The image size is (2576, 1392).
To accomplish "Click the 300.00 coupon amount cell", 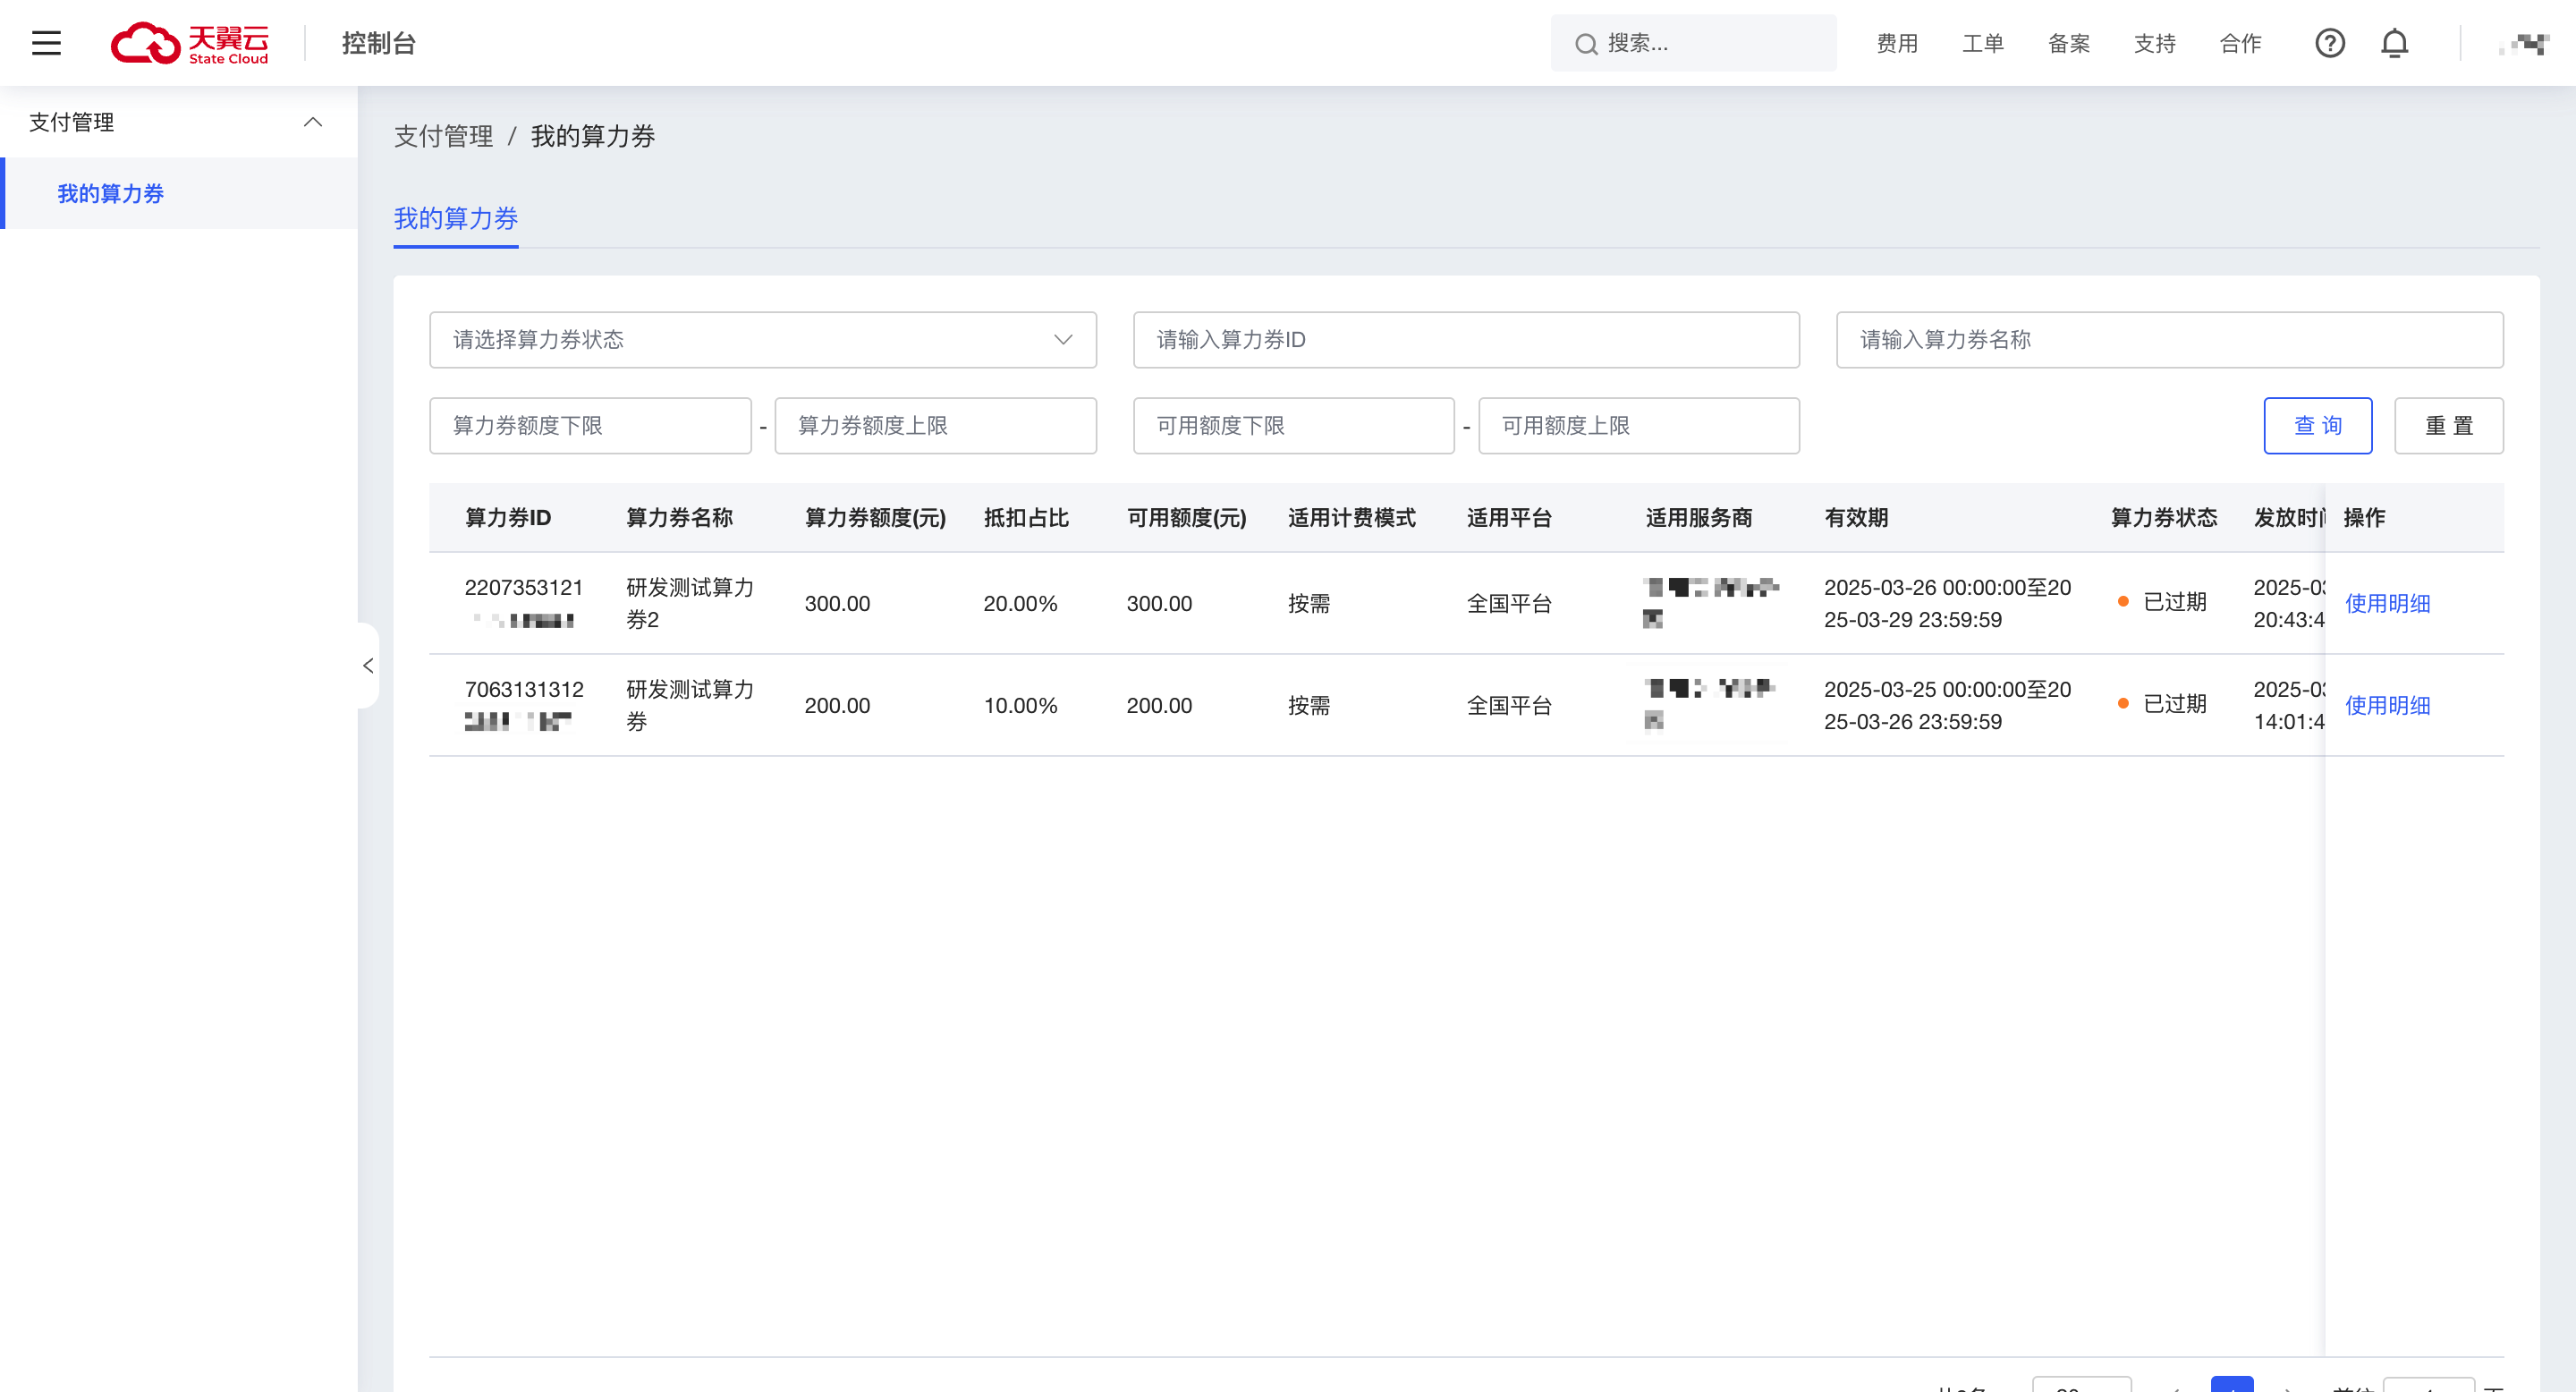I will 837,603.
